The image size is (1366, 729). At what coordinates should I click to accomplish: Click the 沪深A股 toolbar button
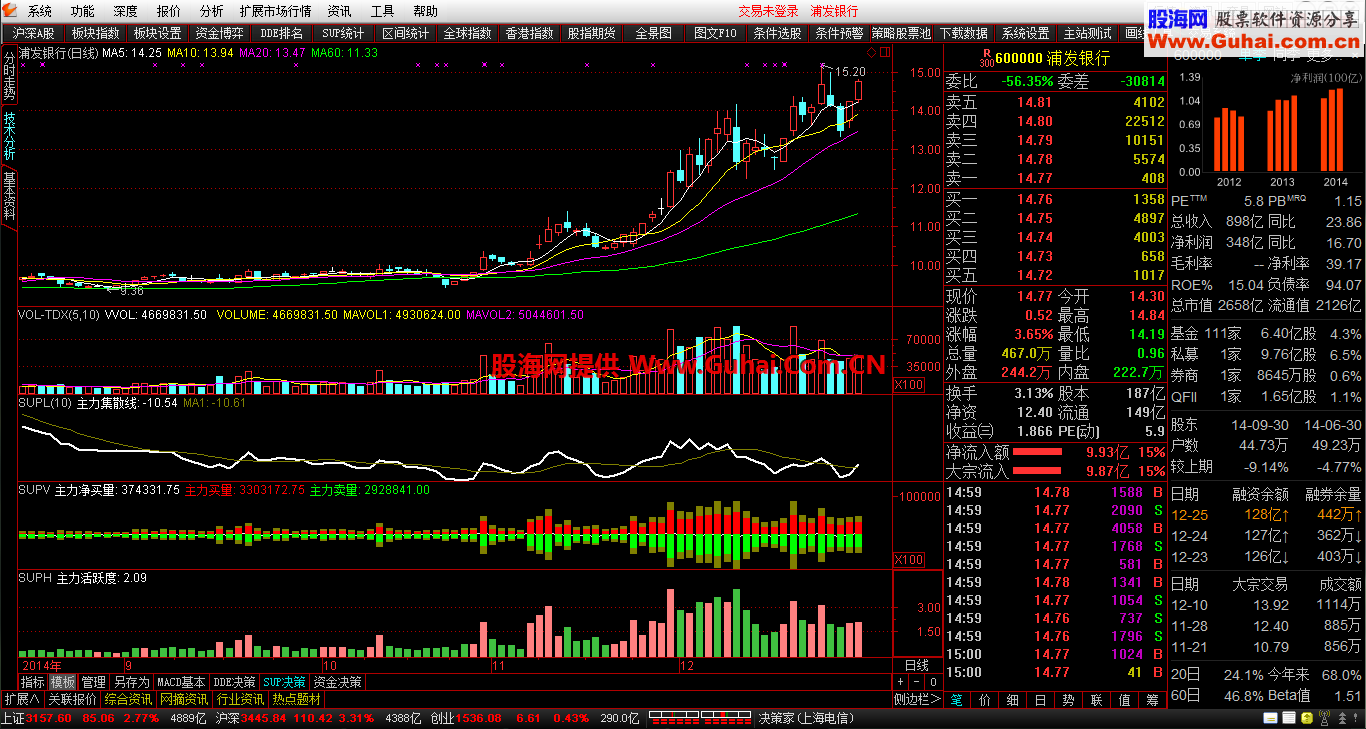click(34, 33)
